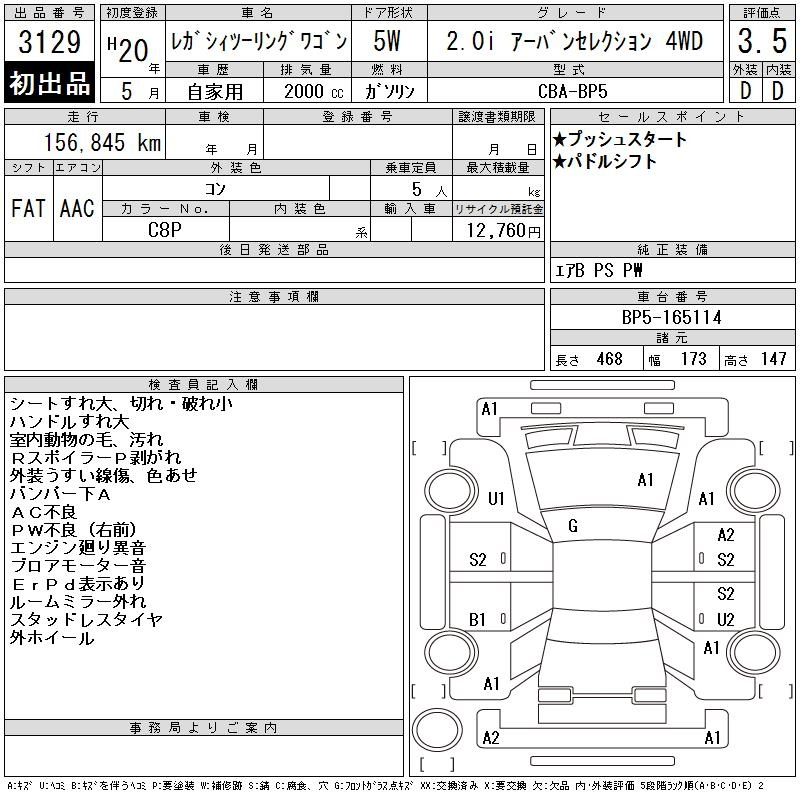This screenshot has width=800, height=800.
Task: Click the H20 first registration year
Action: click(128, 49)
